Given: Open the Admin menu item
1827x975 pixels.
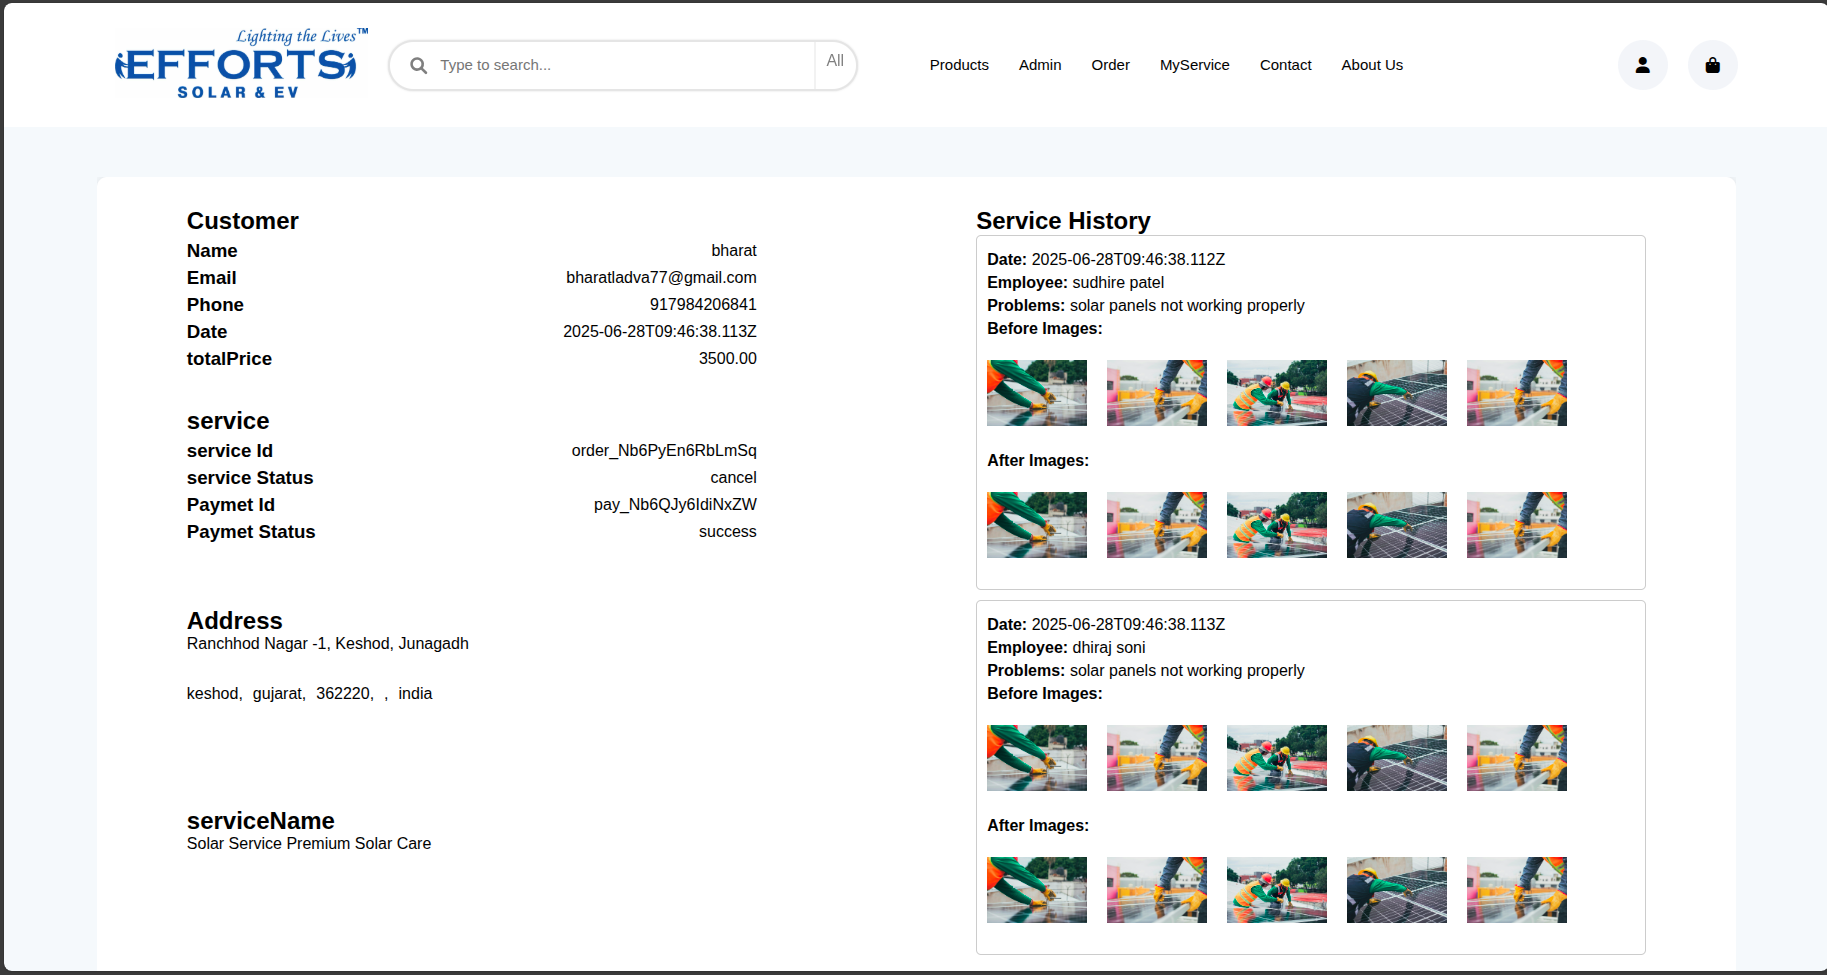Looking at the screenshot, I should pos(1039,65).
